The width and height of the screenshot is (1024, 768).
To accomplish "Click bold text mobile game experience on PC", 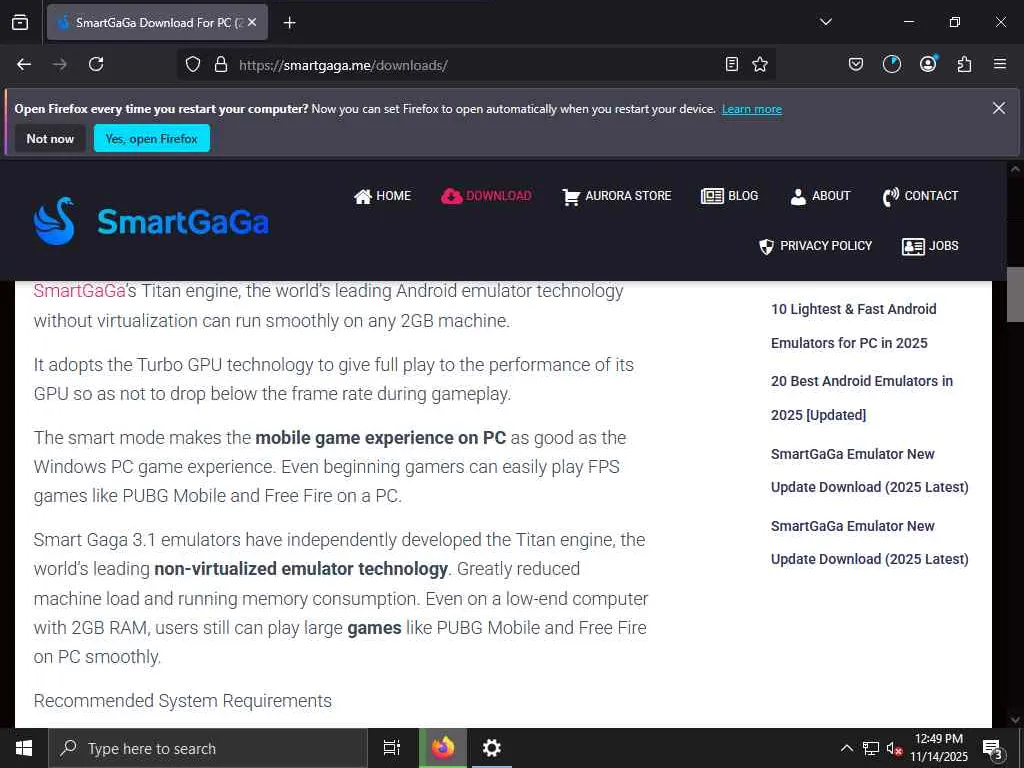I will coord(381,438).
